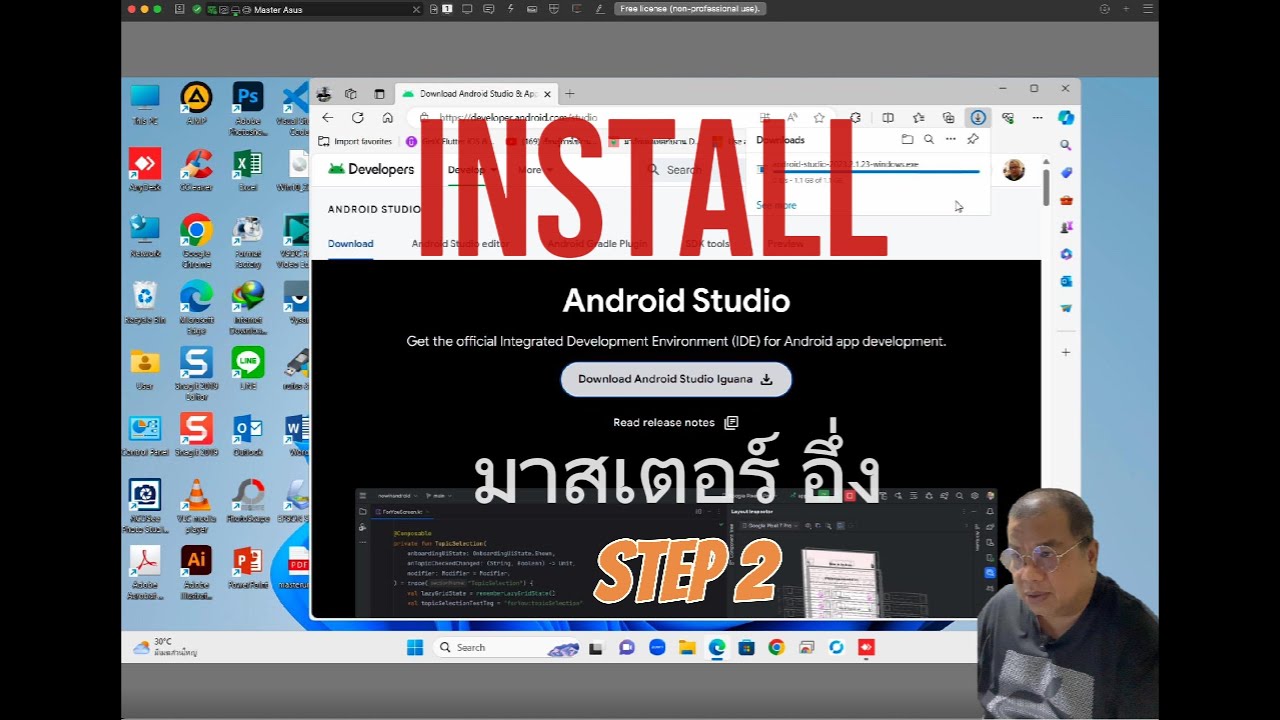Open This PC desktop icon
Image resolution: width=1280 pixels, height=720 pixels.
click(145, 104)
